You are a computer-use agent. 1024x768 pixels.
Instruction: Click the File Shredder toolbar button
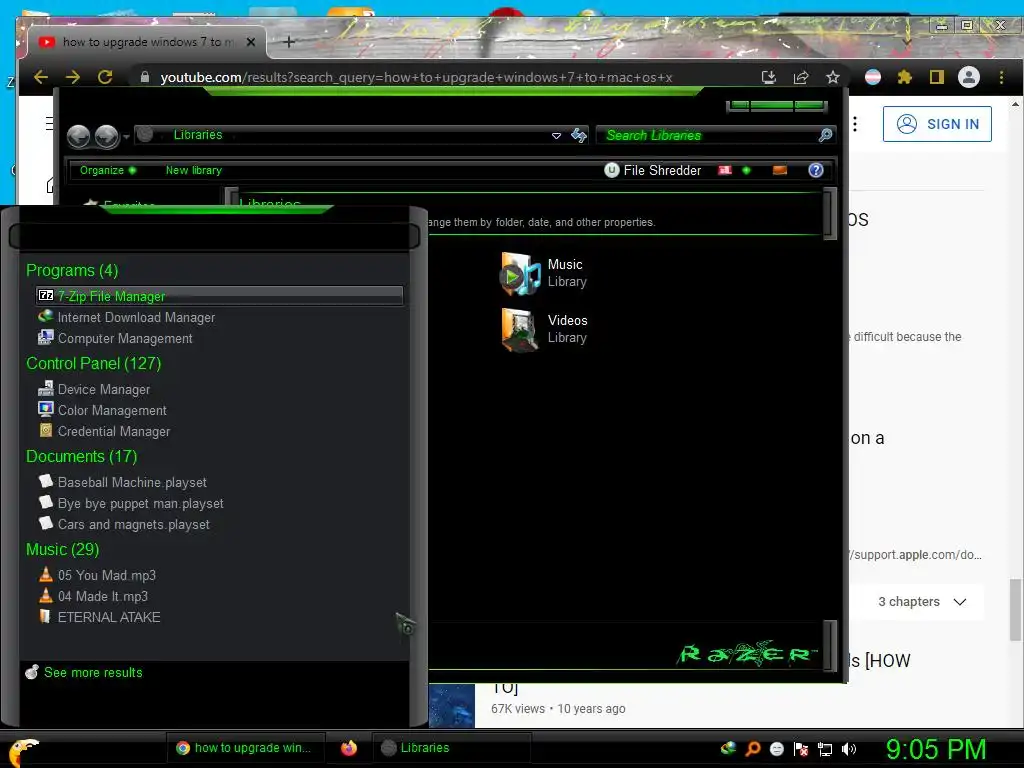652,170
